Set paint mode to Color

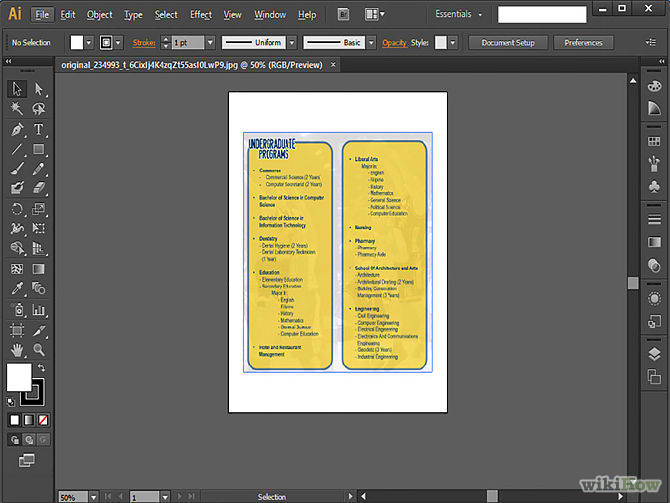pos(15,420)
